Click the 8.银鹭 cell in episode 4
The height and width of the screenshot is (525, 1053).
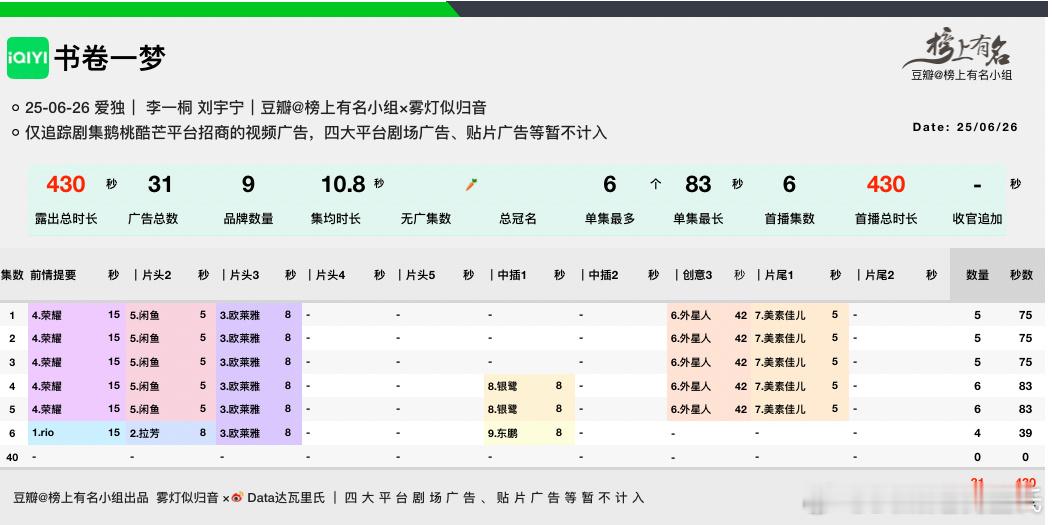tap(502, 386)
